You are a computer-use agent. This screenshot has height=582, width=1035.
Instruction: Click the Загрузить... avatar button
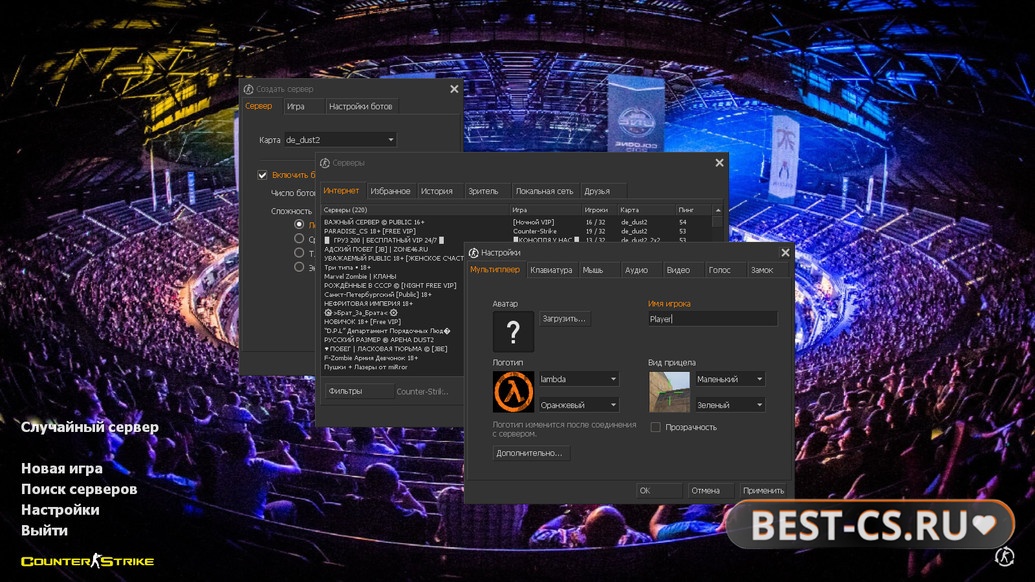click(564, 319)
